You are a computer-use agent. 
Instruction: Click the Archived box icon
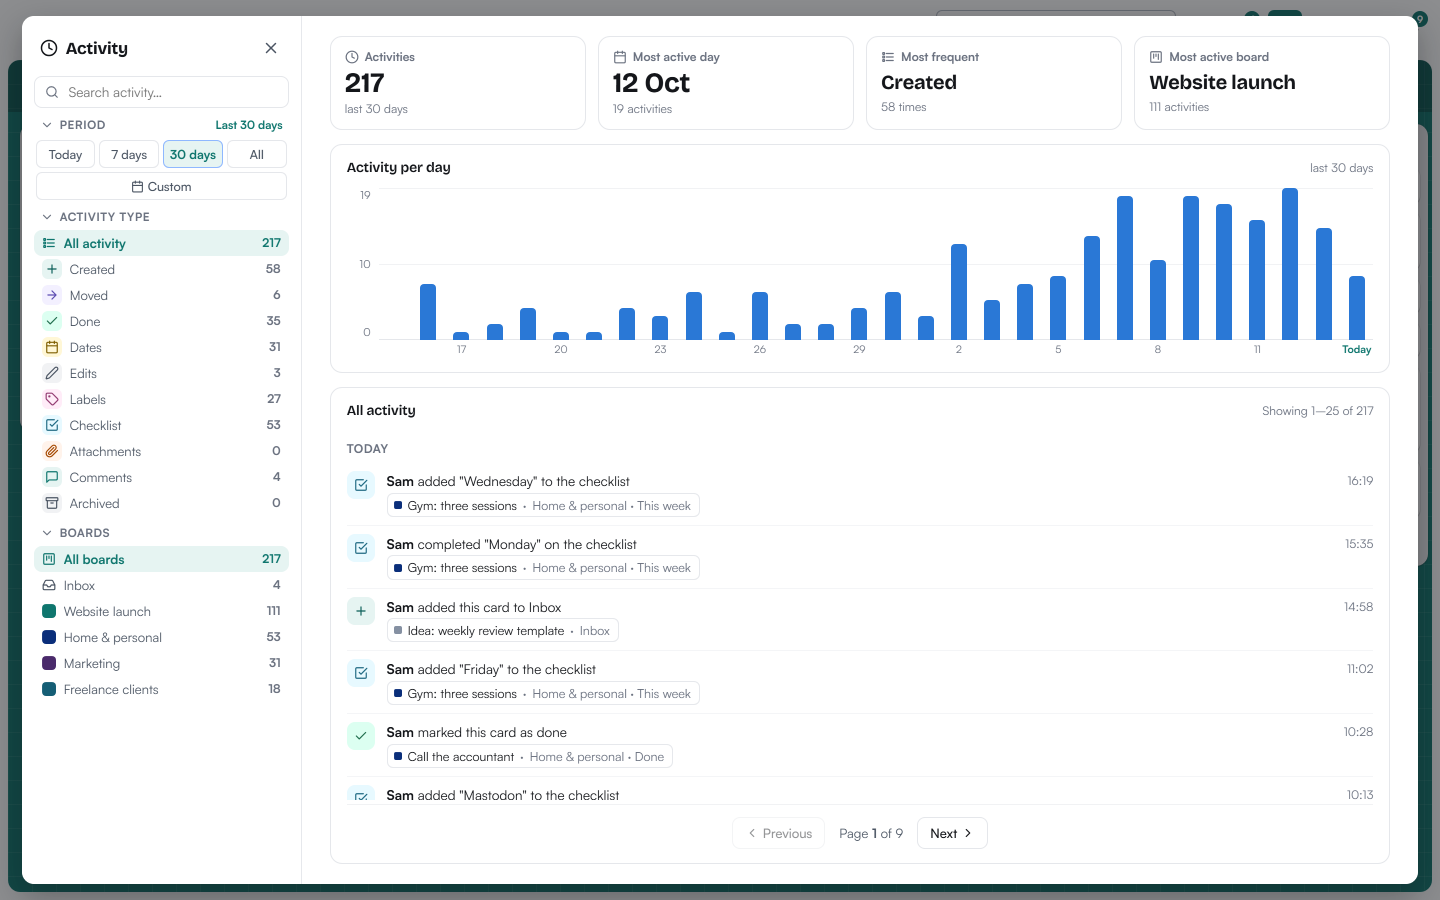click(52, 503)
